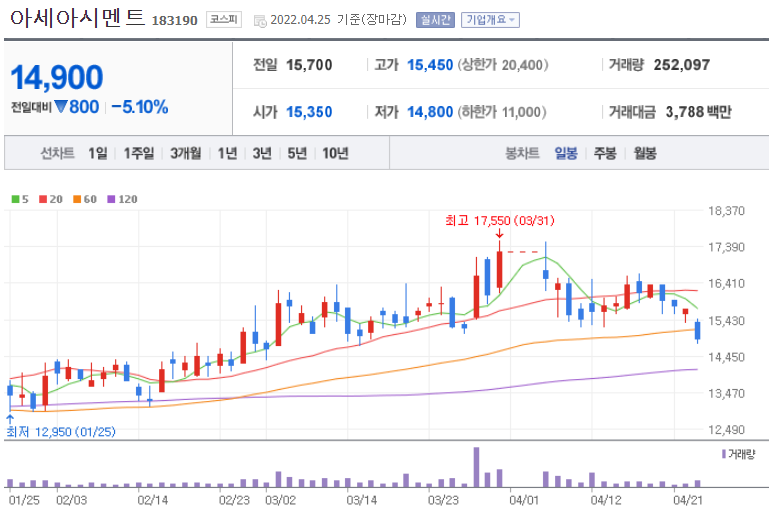Select the 3개월 line chart tab
Viewport: 769px width, 516px height.
click(x=185, y=154)
